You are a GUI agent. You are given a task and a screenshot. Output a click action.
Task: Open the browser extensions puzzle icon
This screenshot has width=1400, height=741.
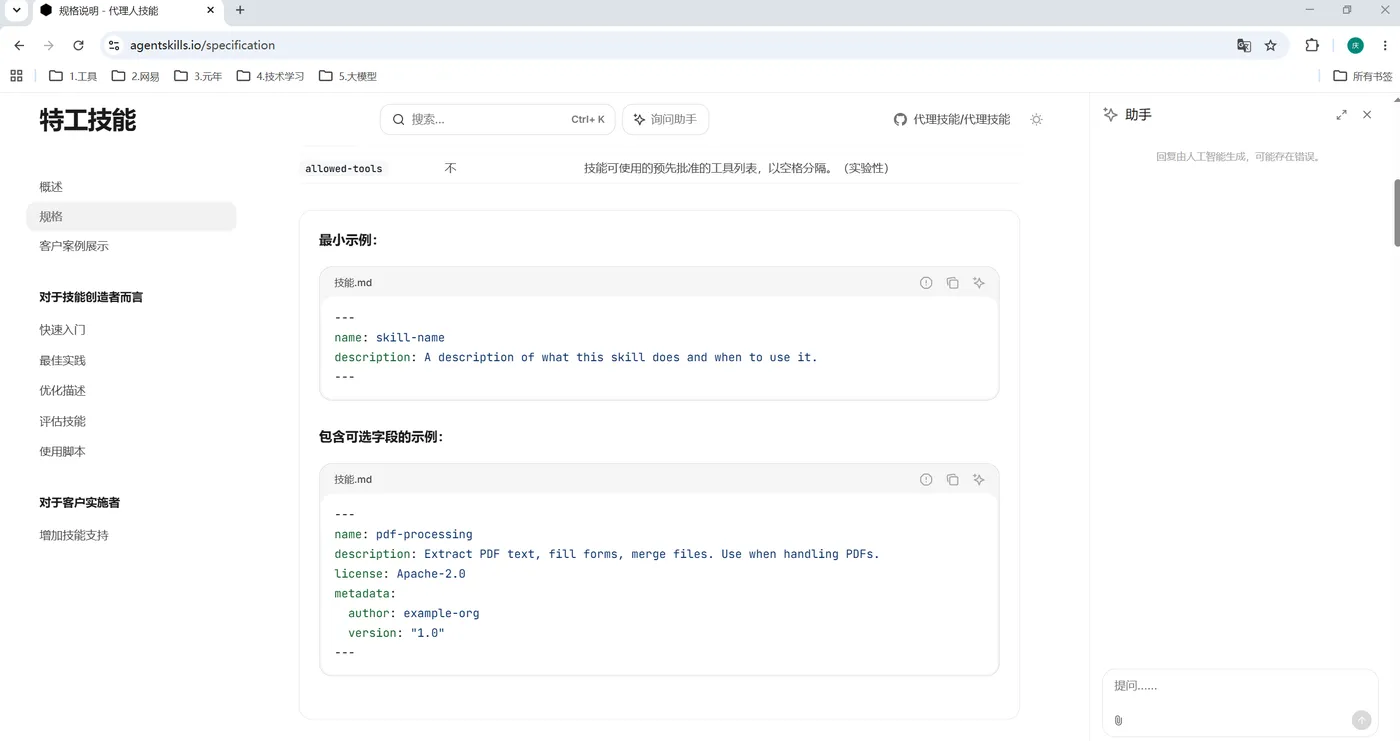point(1312,45)
